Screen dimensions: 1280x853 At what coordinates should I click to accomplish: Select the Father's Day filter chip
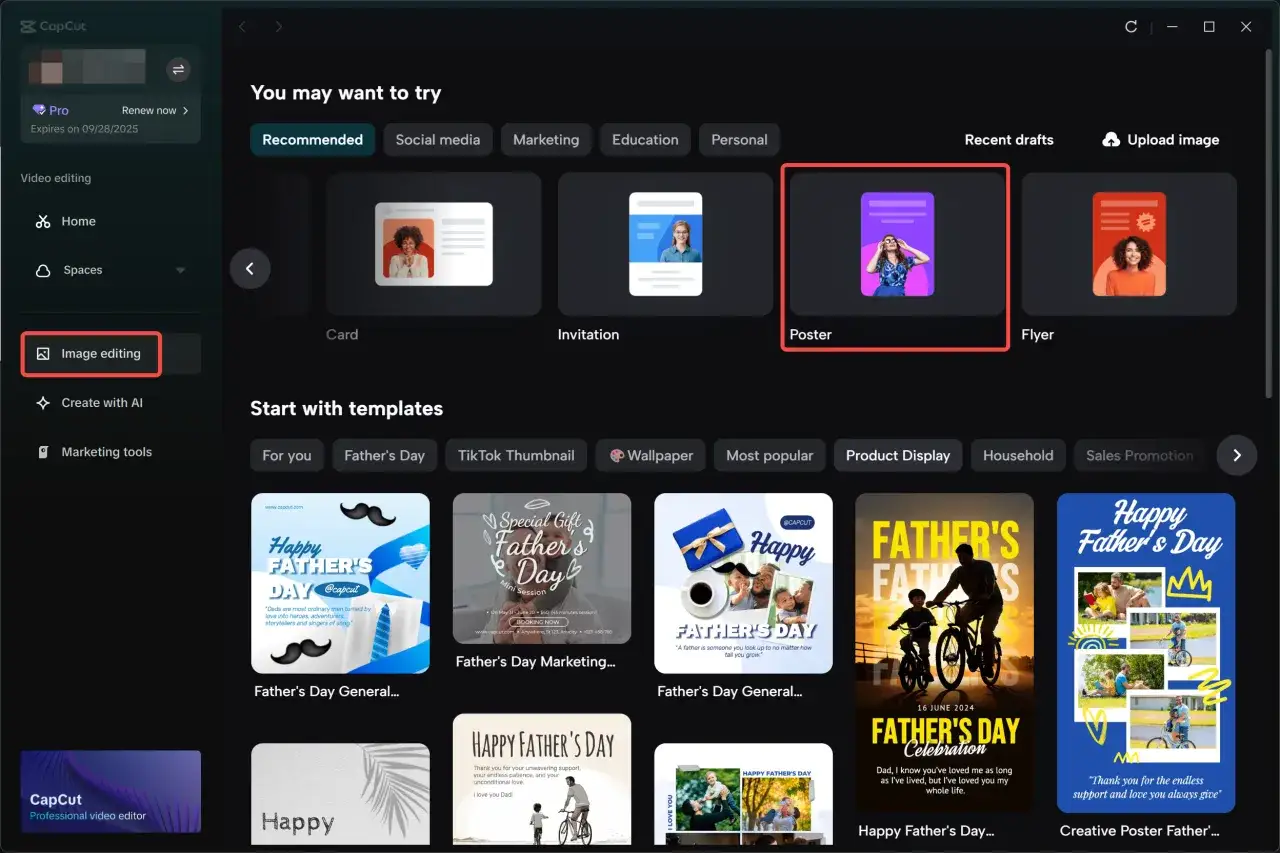[x=384, y=456]
